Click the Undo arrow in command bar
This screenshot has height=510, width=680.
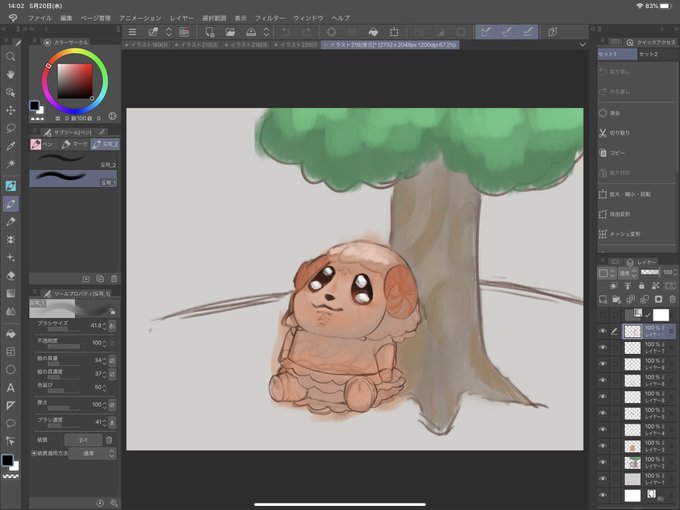point(285,32)
